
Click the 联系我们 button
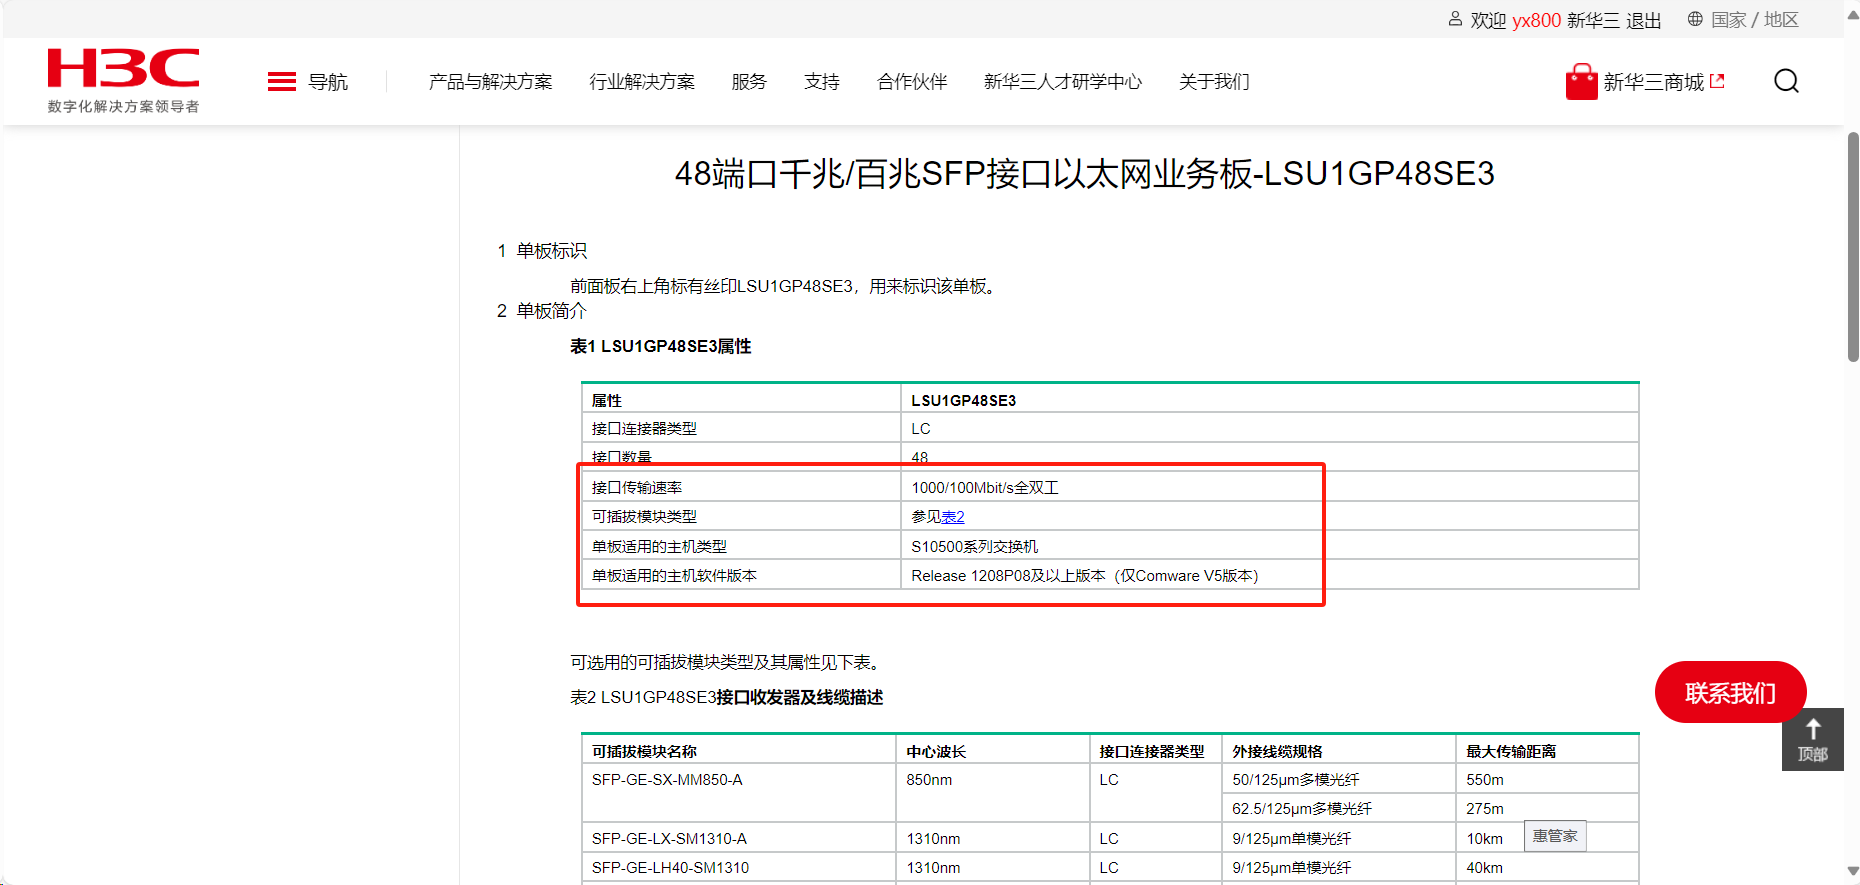coord(1731,692)
